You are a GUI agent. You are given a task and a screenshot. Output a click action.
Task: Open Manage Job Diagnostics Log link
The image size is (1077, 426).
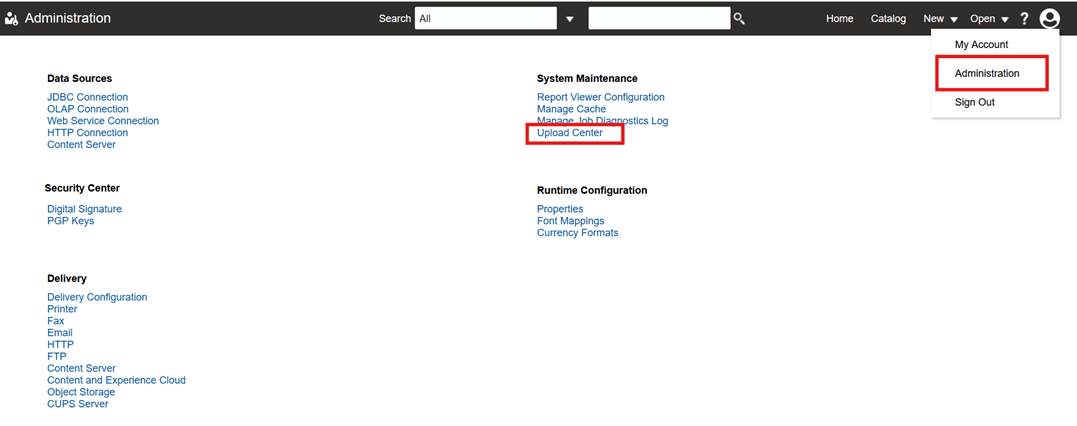pos(602,120)
